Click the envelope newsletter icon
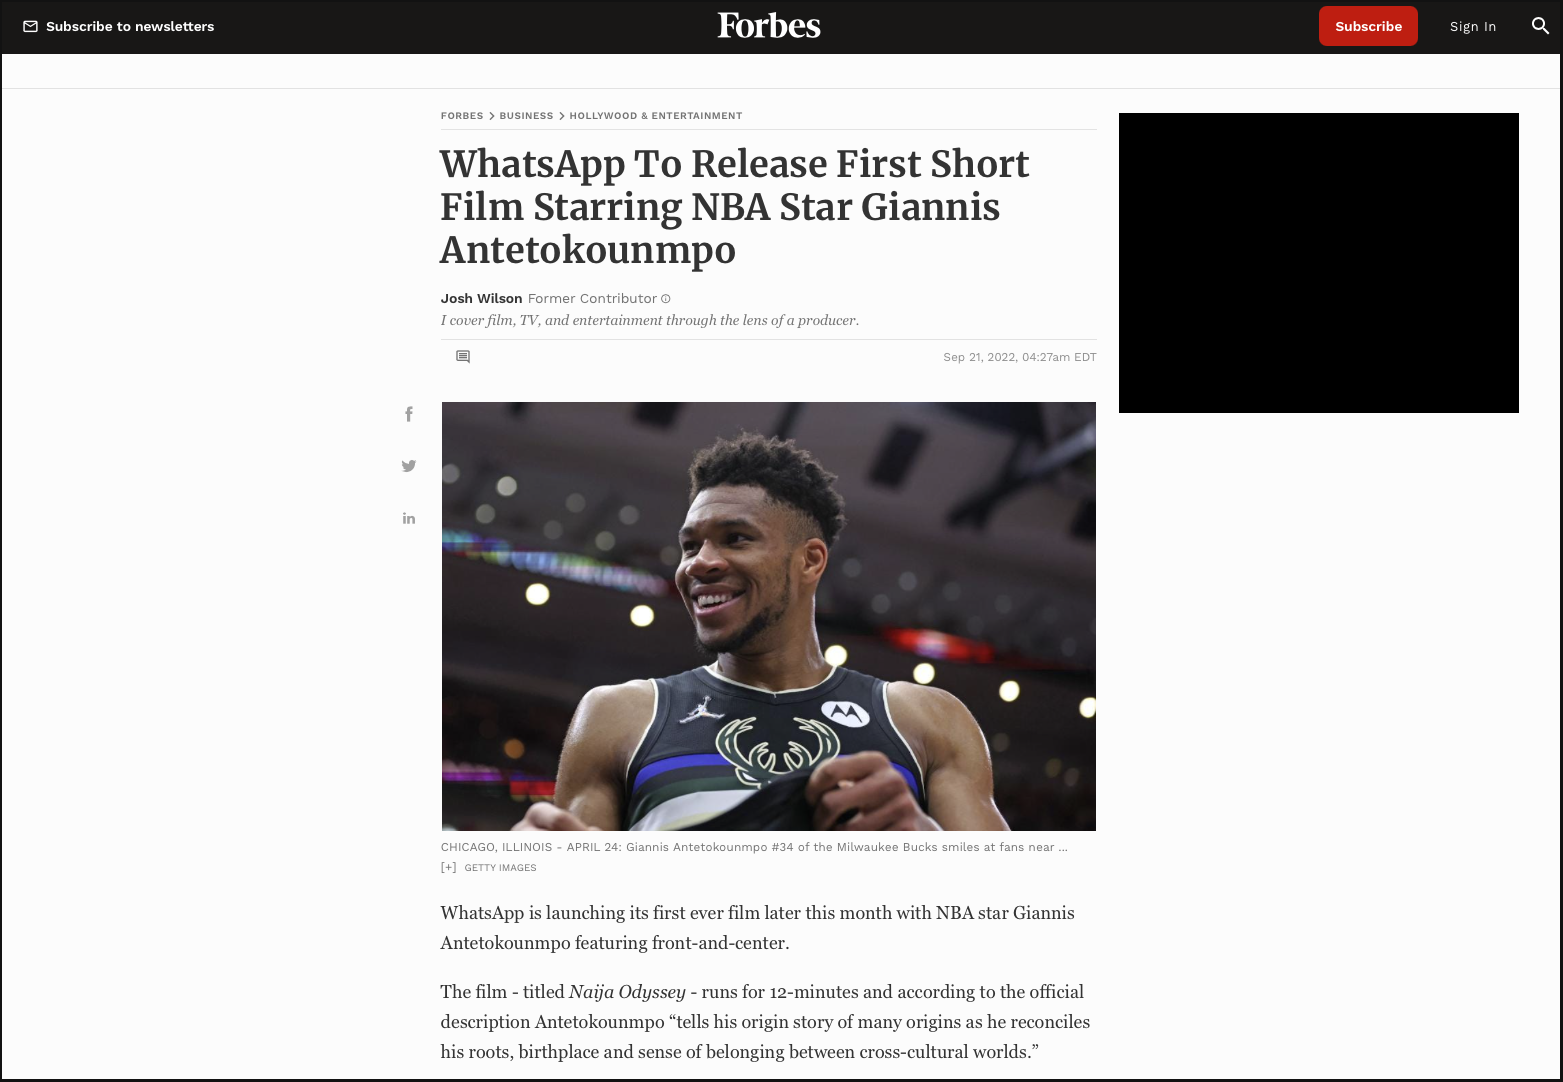1563x1082 pixels. (x=31, y=26)
